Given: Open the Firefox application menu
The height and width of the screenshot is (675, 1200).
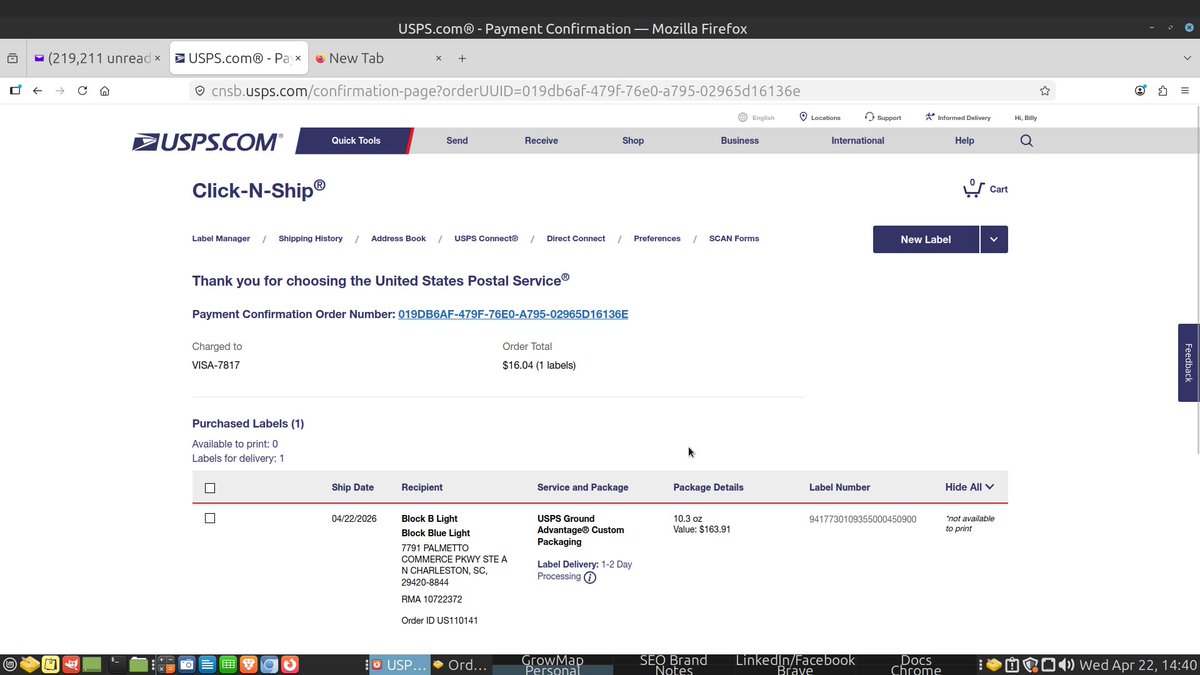Looking at the screenshot, I should pos(1185,90).
